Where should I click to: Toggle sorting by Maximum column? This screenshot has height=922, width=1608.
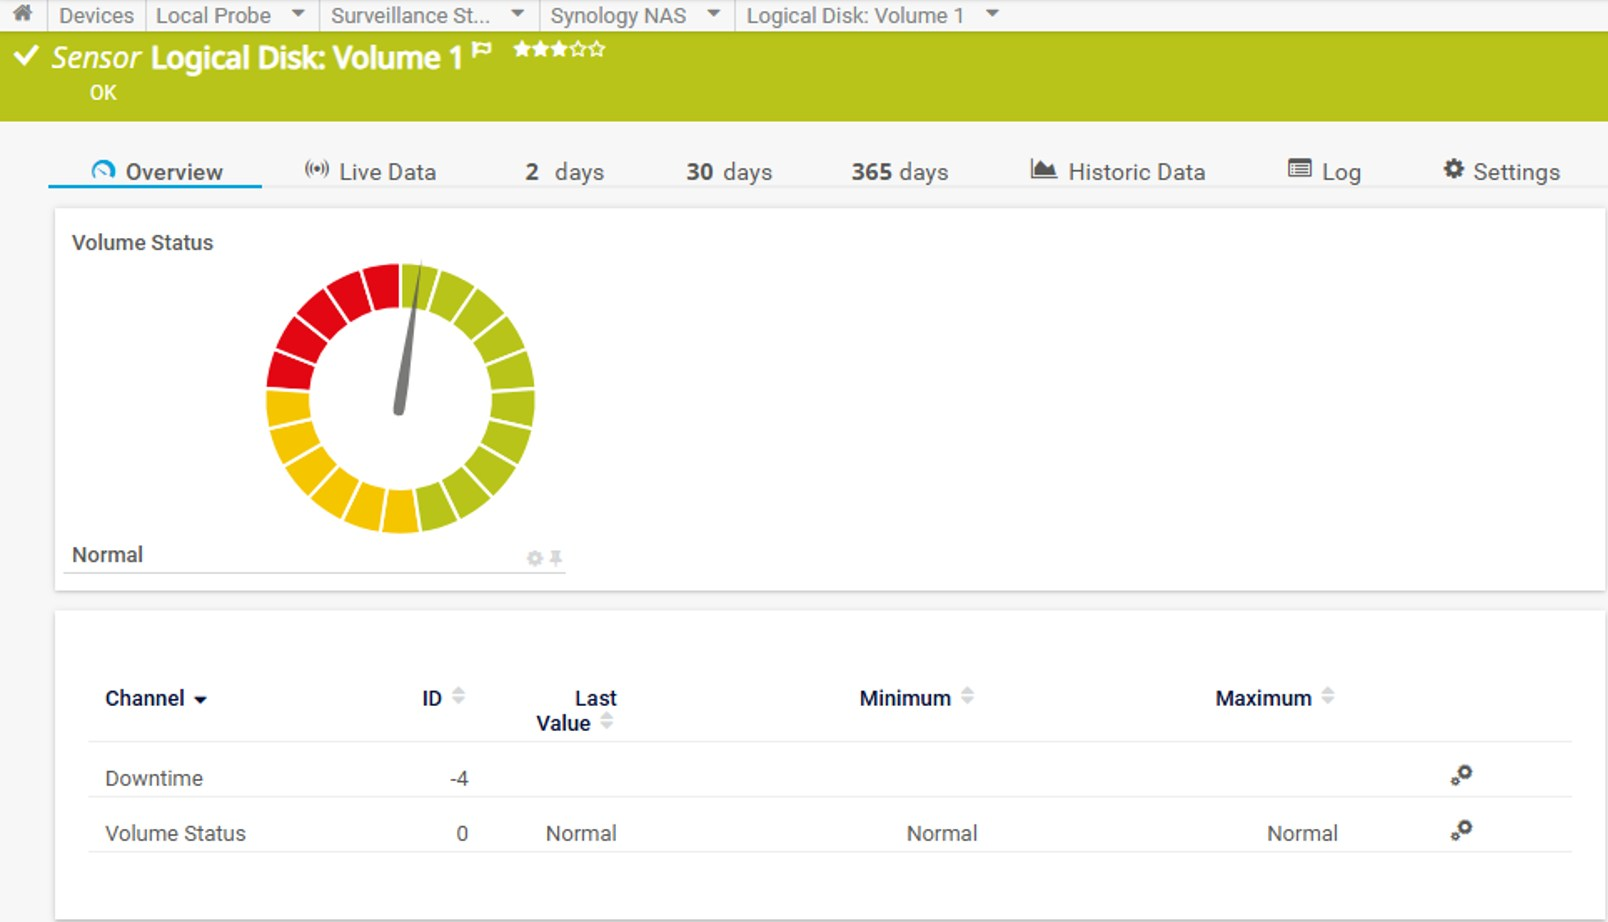[x=1263, y=698]
